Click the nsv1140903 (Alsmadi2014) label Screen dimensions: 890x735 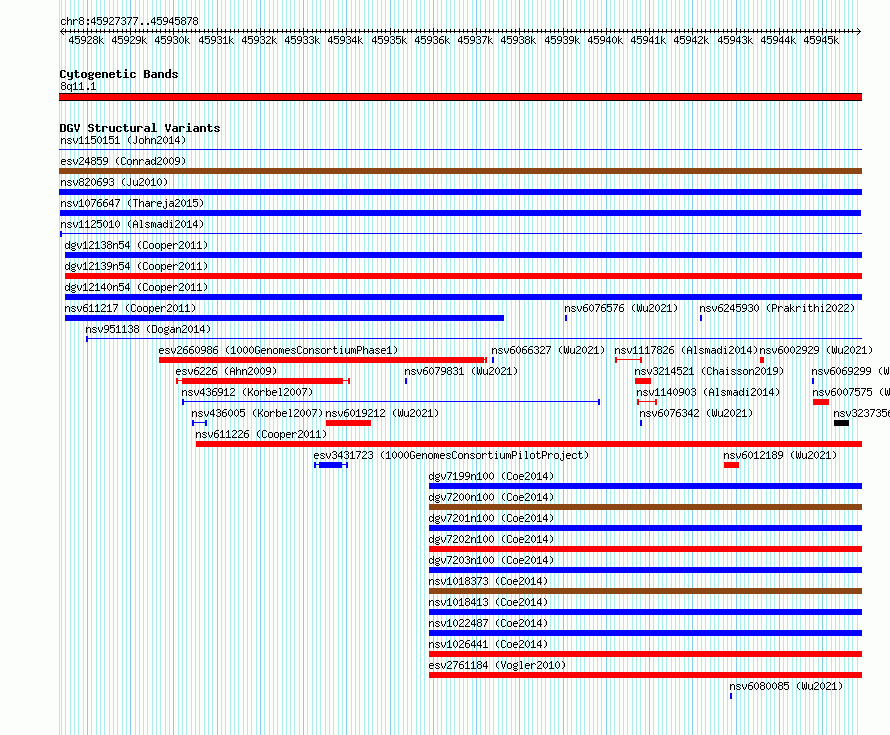click(x=708, y=392)
